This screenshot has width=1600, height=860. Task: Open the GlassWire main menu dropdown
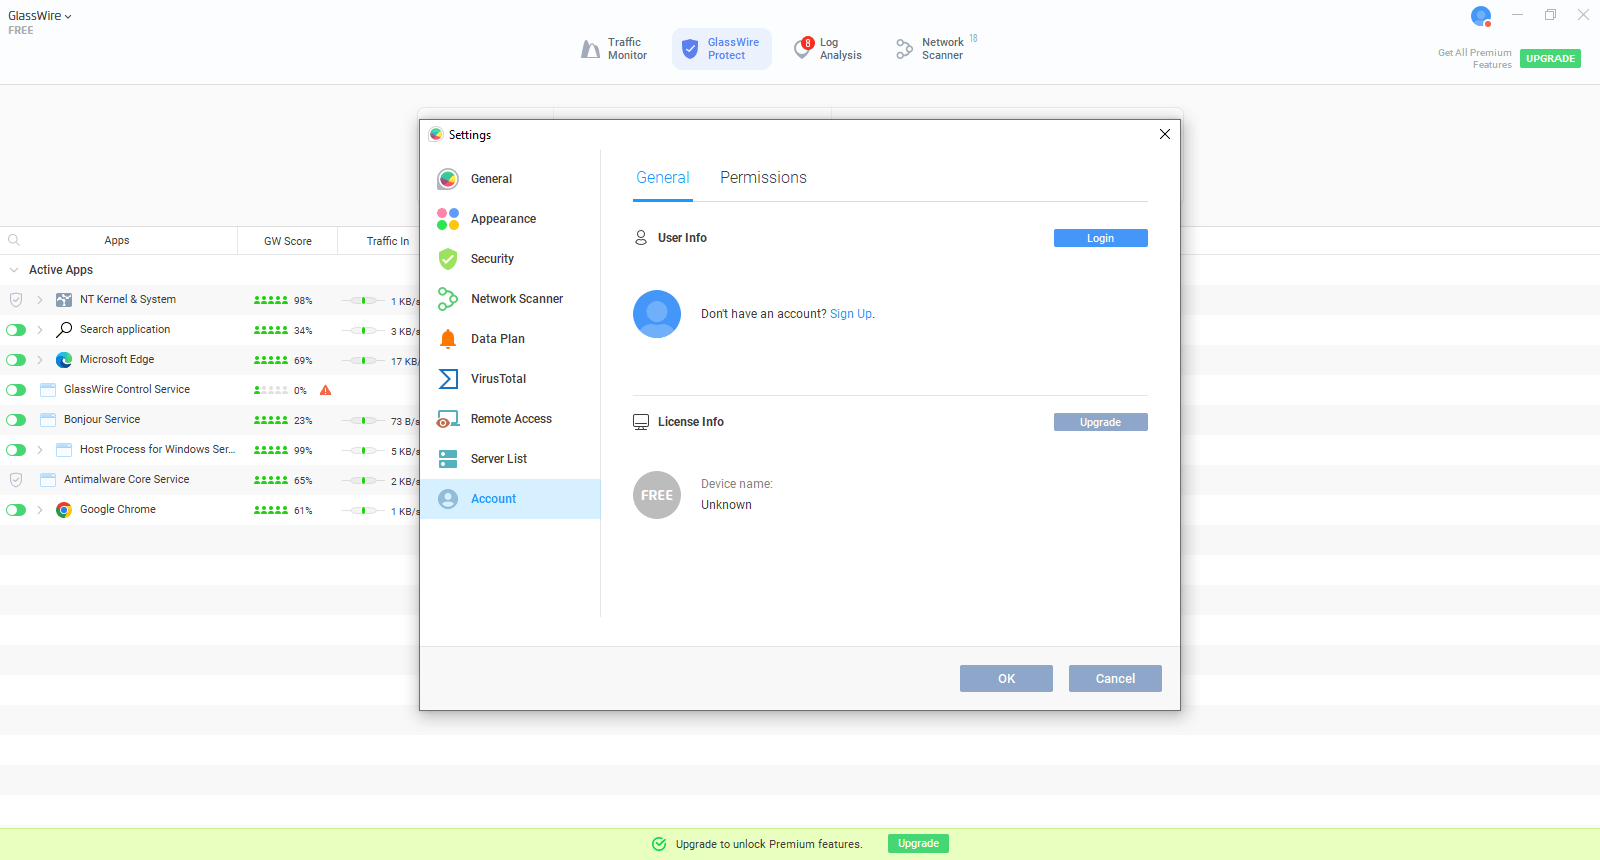point(40,16)
